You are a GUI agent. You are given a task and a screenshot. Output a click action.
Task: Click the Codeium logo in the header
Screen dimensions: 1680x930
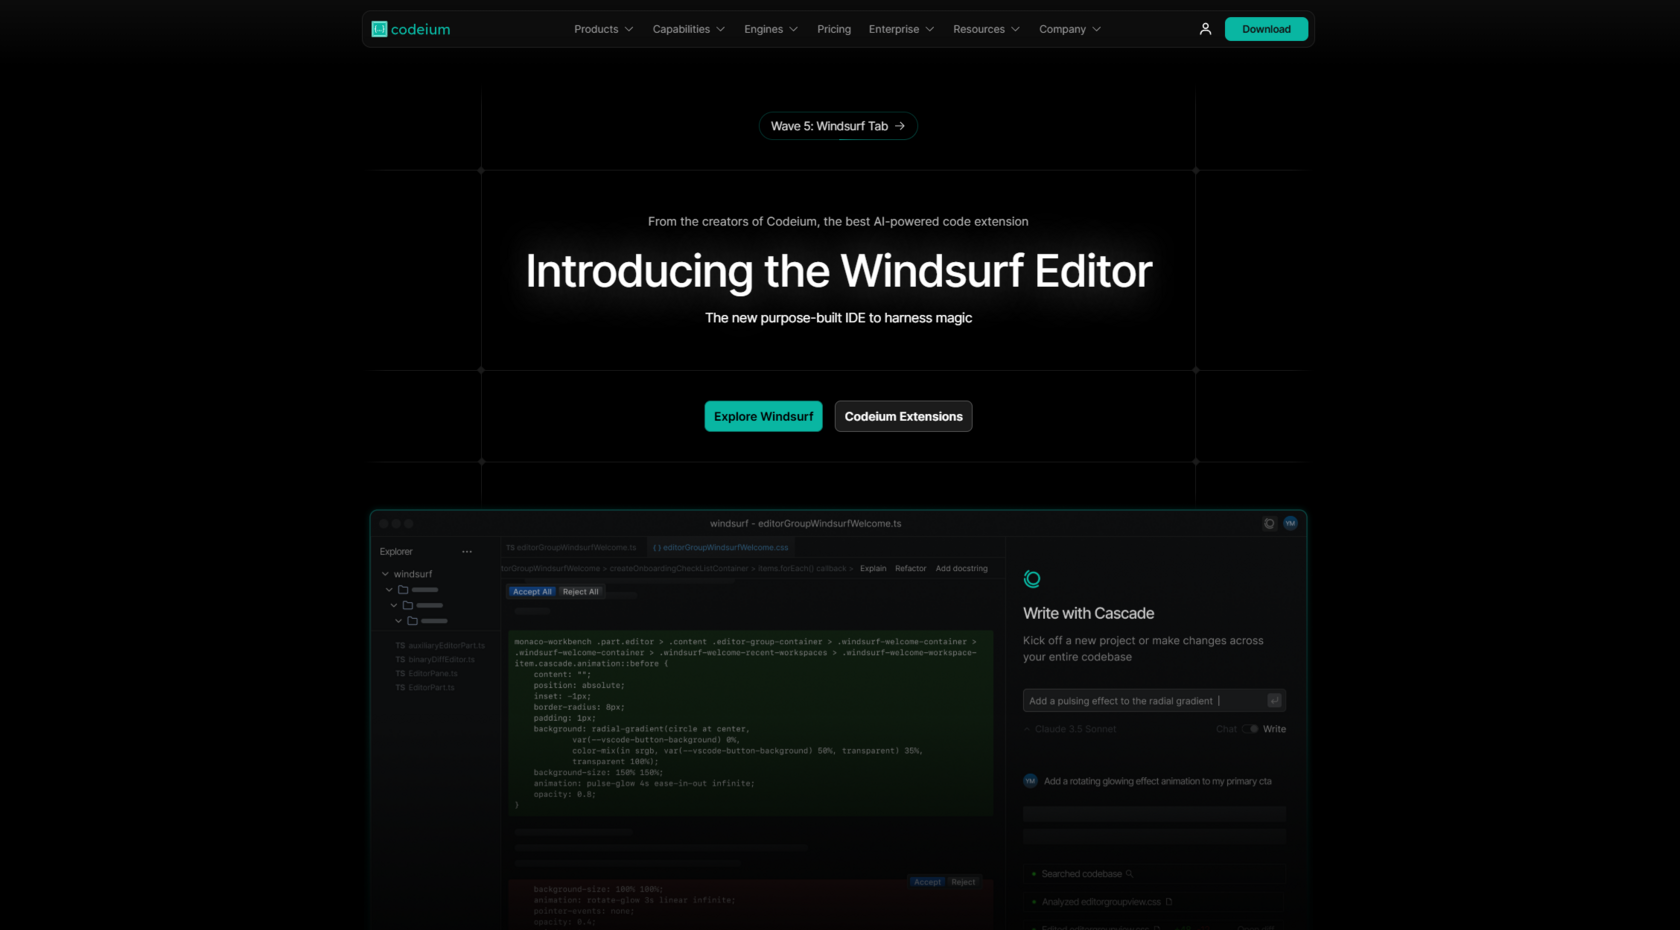coord(411,29)
